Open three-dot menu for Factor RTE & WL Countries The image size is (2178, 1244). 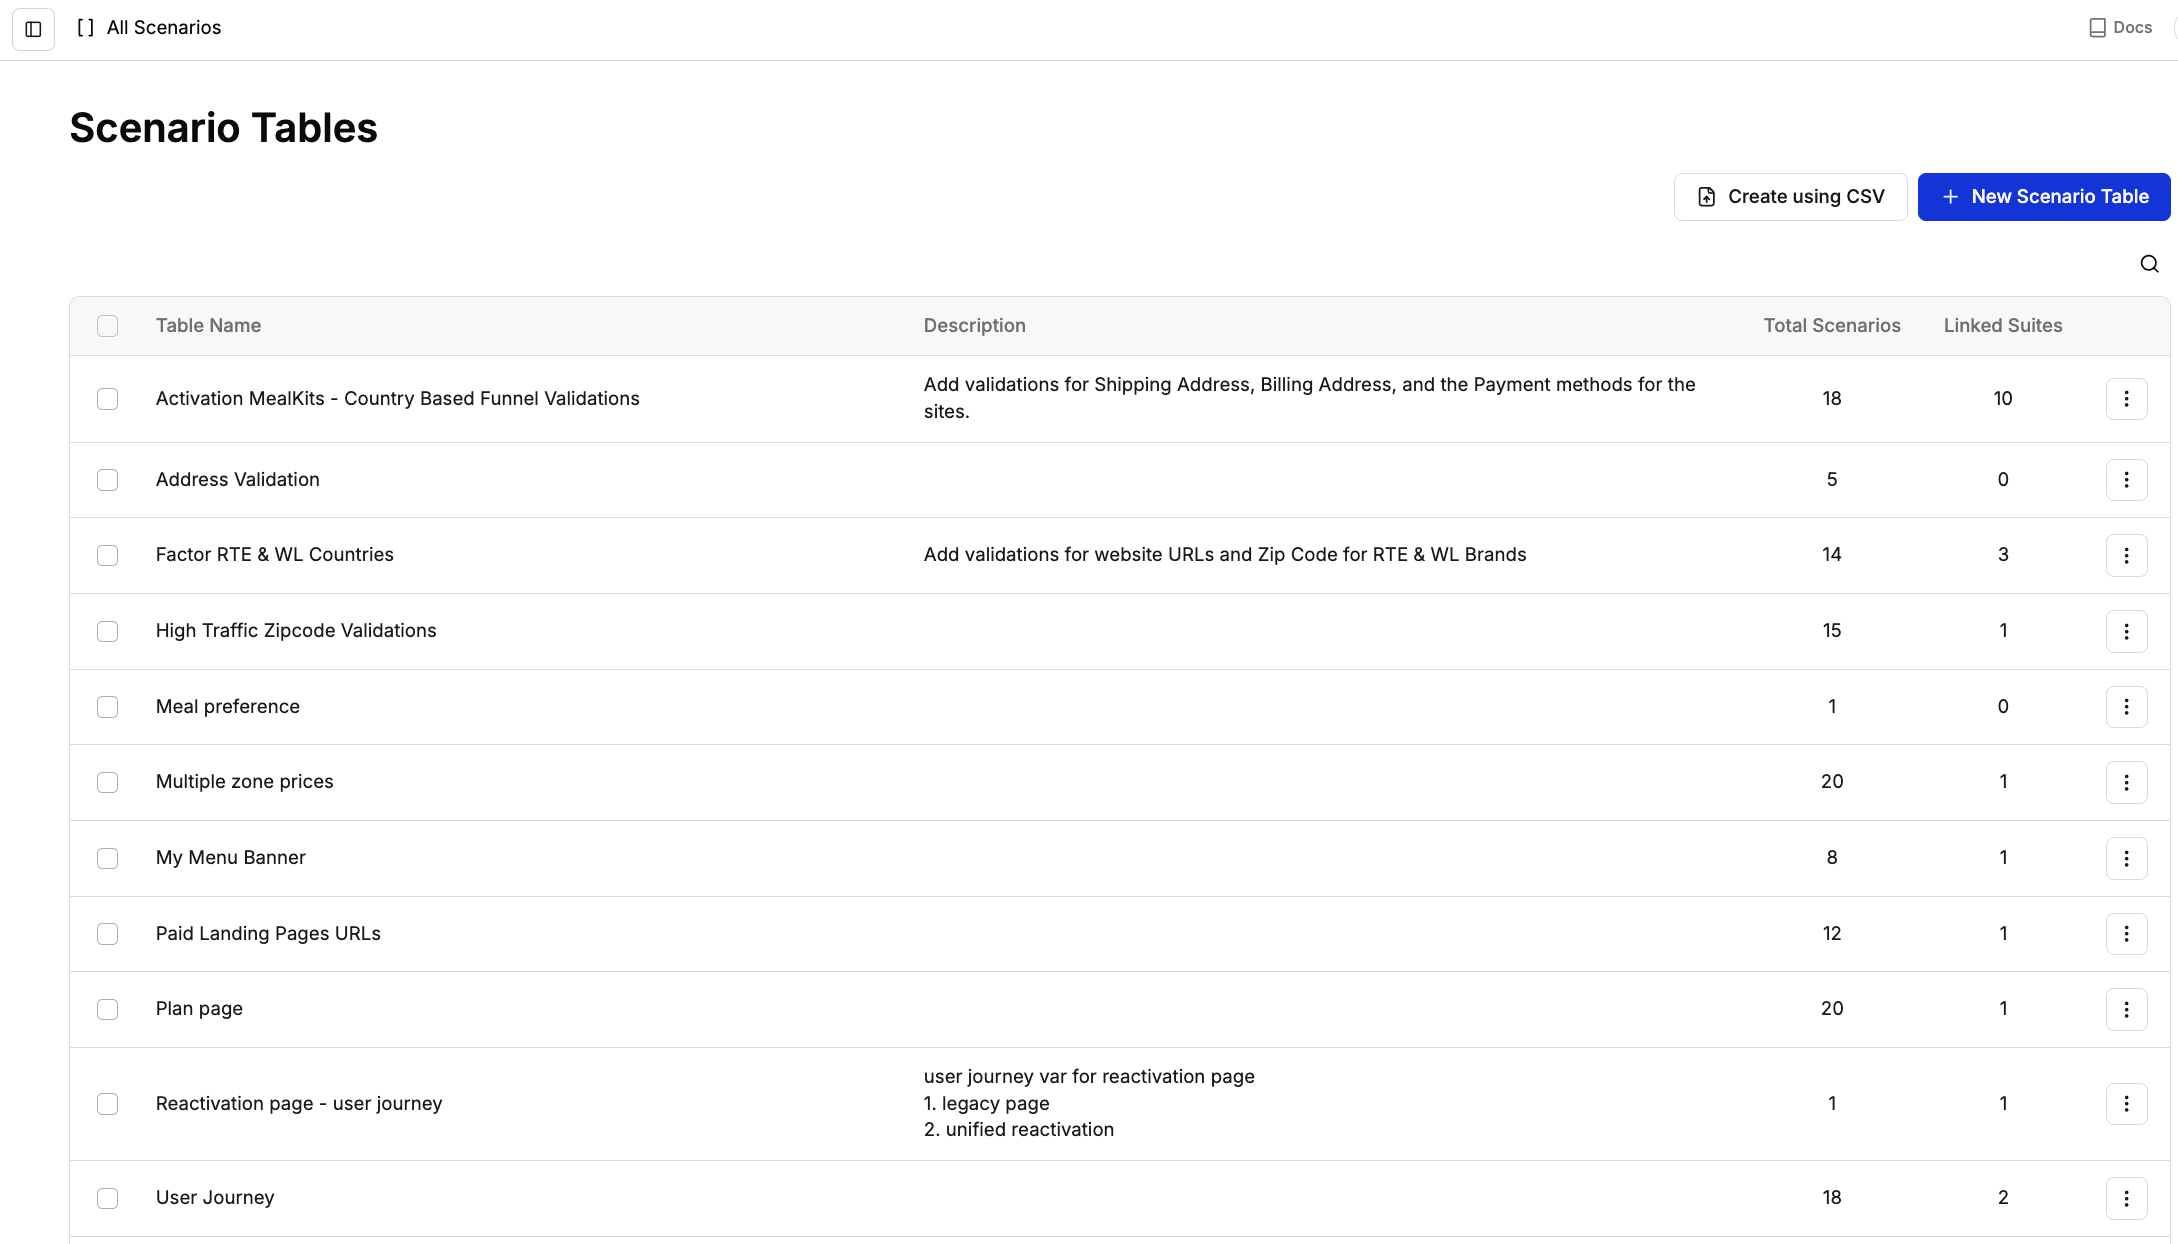coord(2126,555)
